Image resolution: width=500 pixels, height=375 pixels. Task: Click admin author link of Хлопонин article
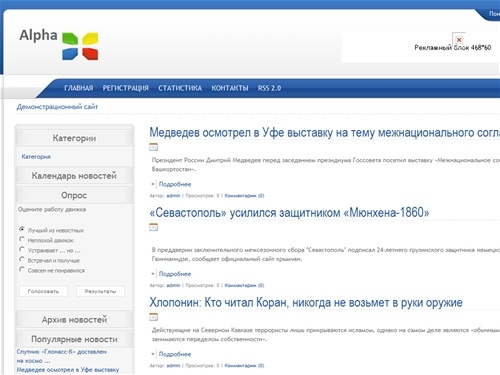[x=173, y=366]
